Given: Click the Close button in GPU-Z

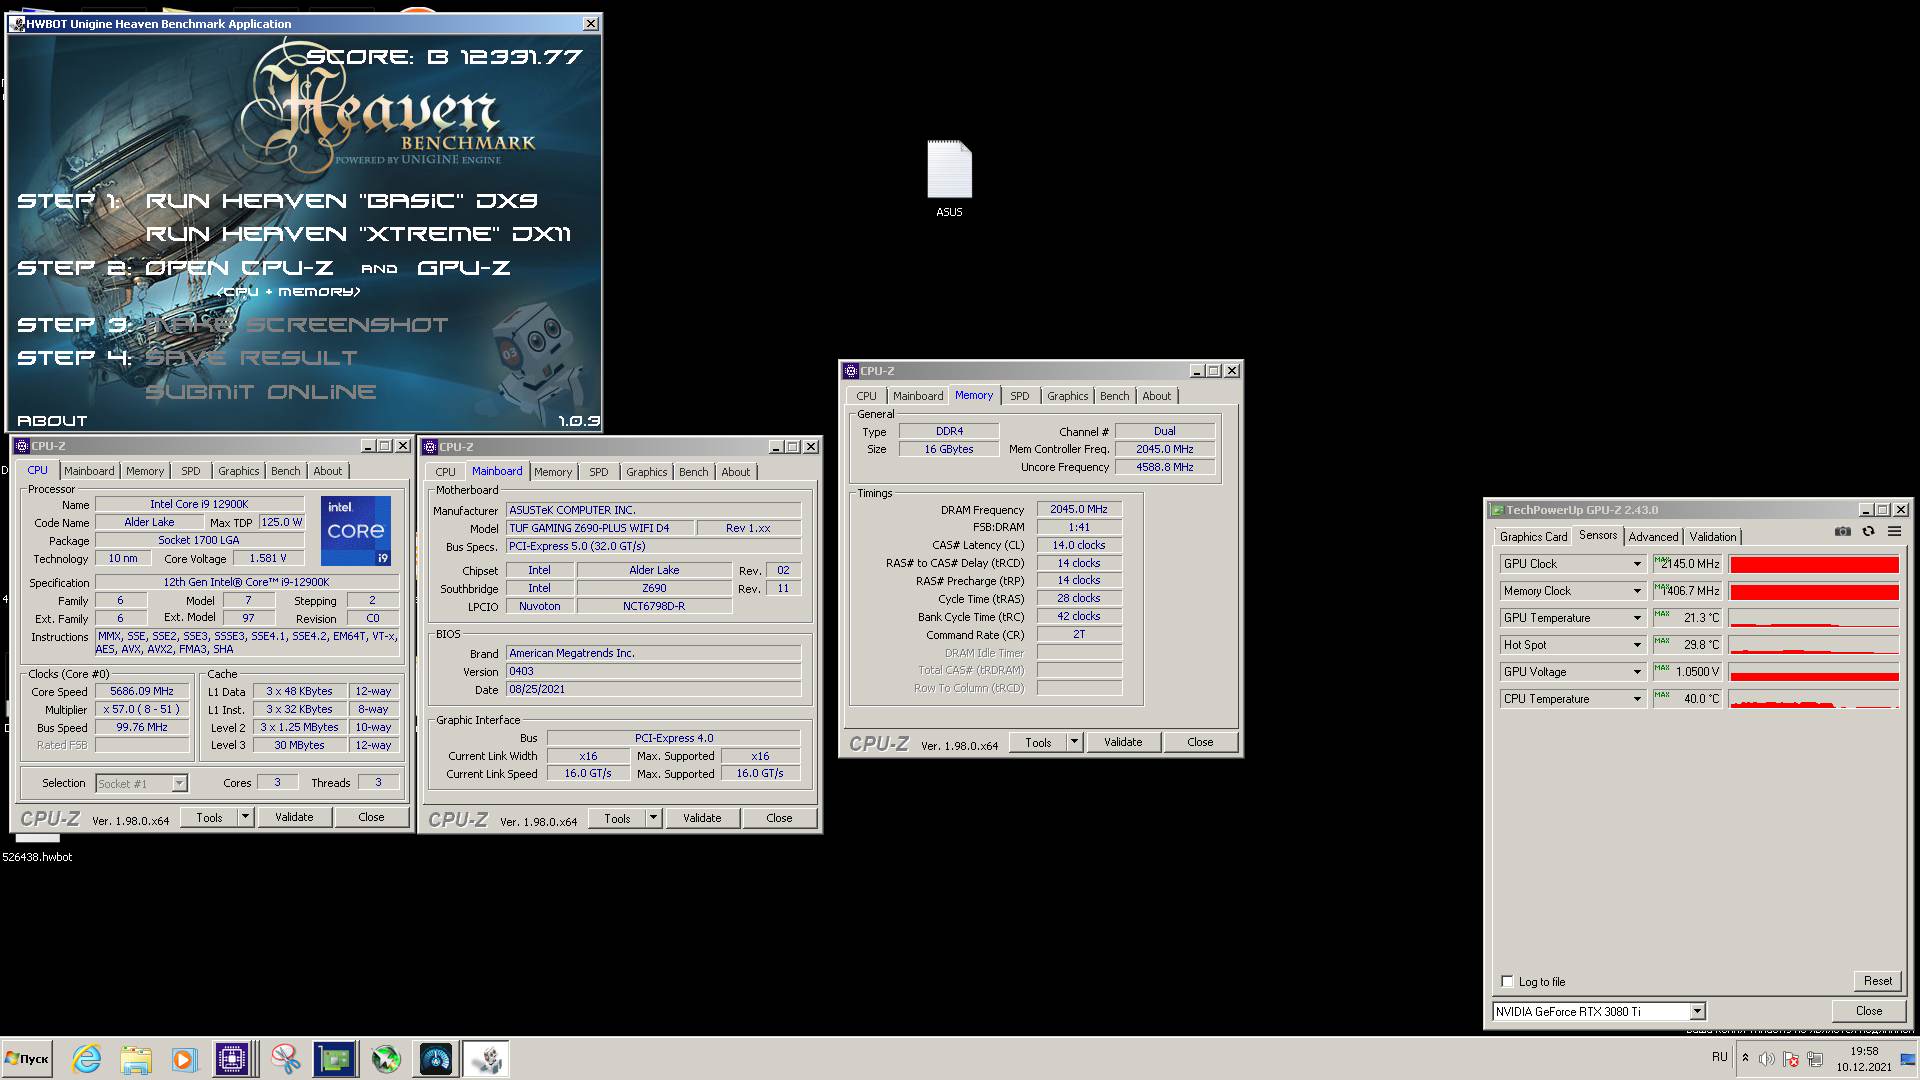Looking at the screenshot, I should 1868,1011.
